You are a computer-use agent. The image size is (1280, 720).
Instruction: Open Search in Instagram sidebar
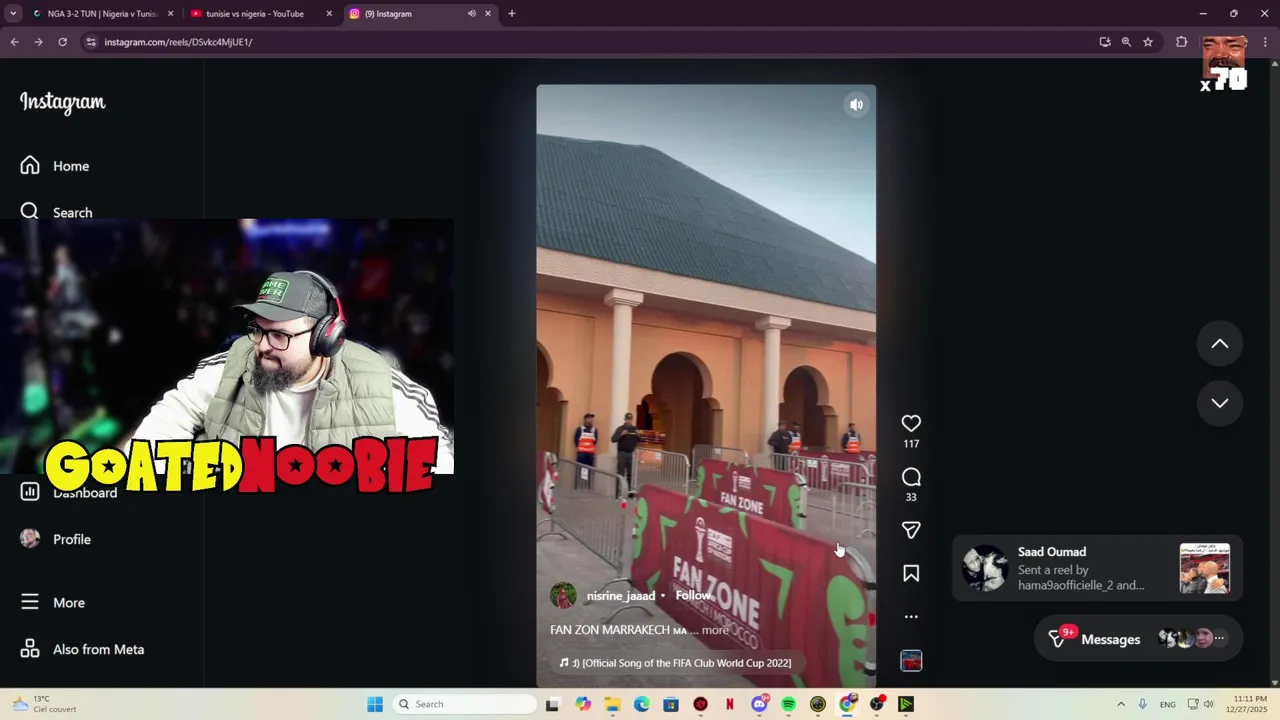[x=58, y=212]
